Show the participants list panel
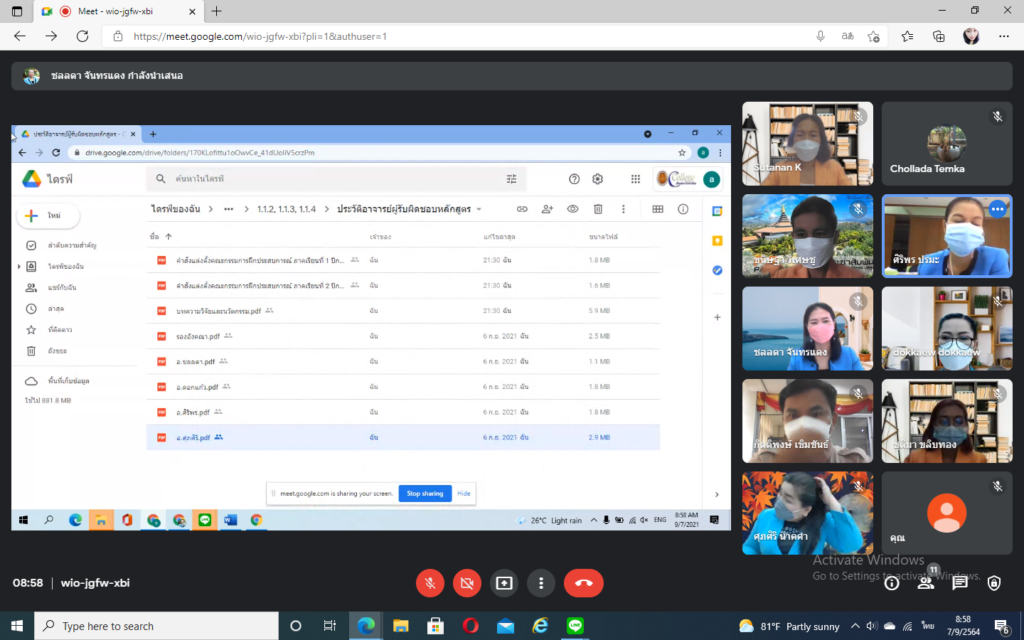1024x640 pixels. [x=926, y=583]
